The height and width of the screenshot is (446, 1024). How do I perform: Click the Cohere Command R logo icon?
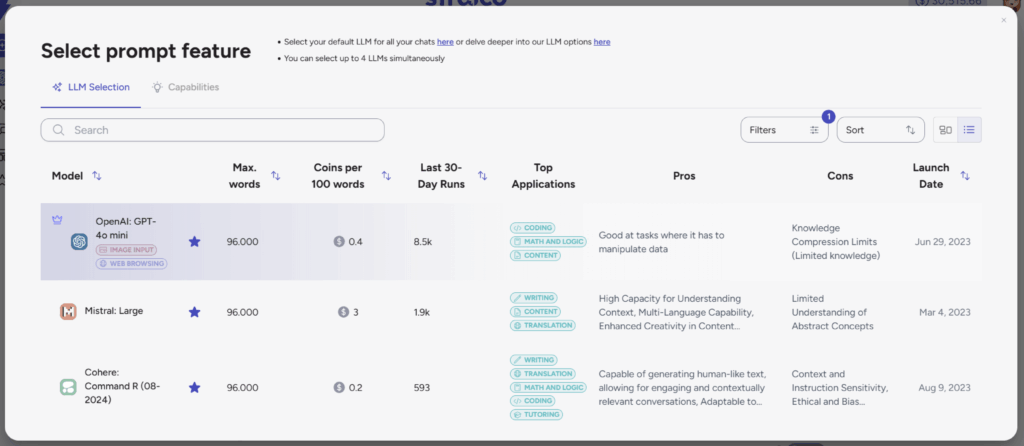coord(68,387)
